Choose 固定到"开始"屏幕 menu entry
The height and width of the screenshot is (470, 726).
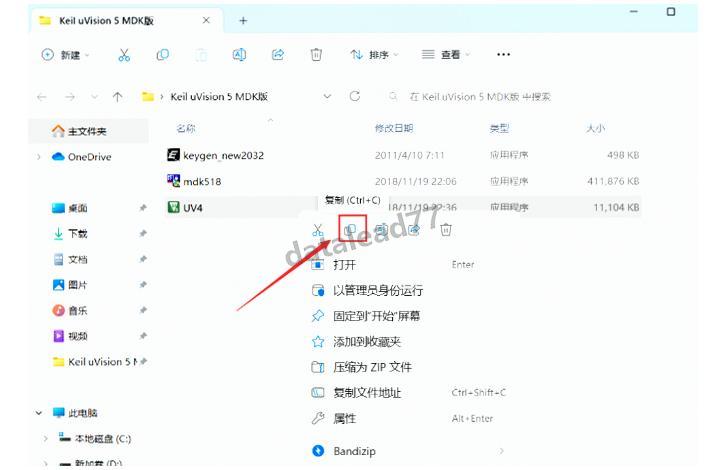pyautogui.click(x=376, y=316)
